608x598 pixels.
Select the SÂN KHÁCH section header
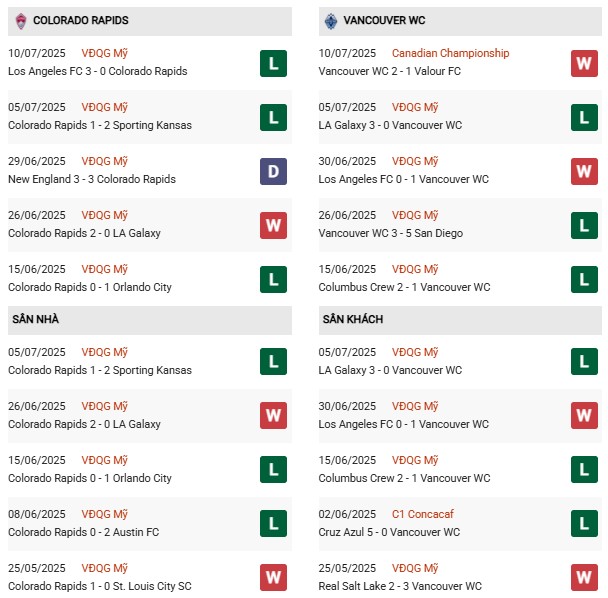point(352,319)
